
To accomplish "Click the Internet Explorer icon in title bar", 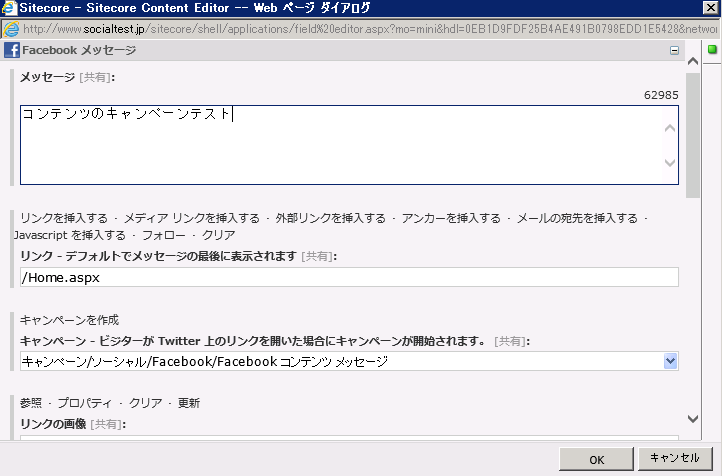I will [9, 9].
